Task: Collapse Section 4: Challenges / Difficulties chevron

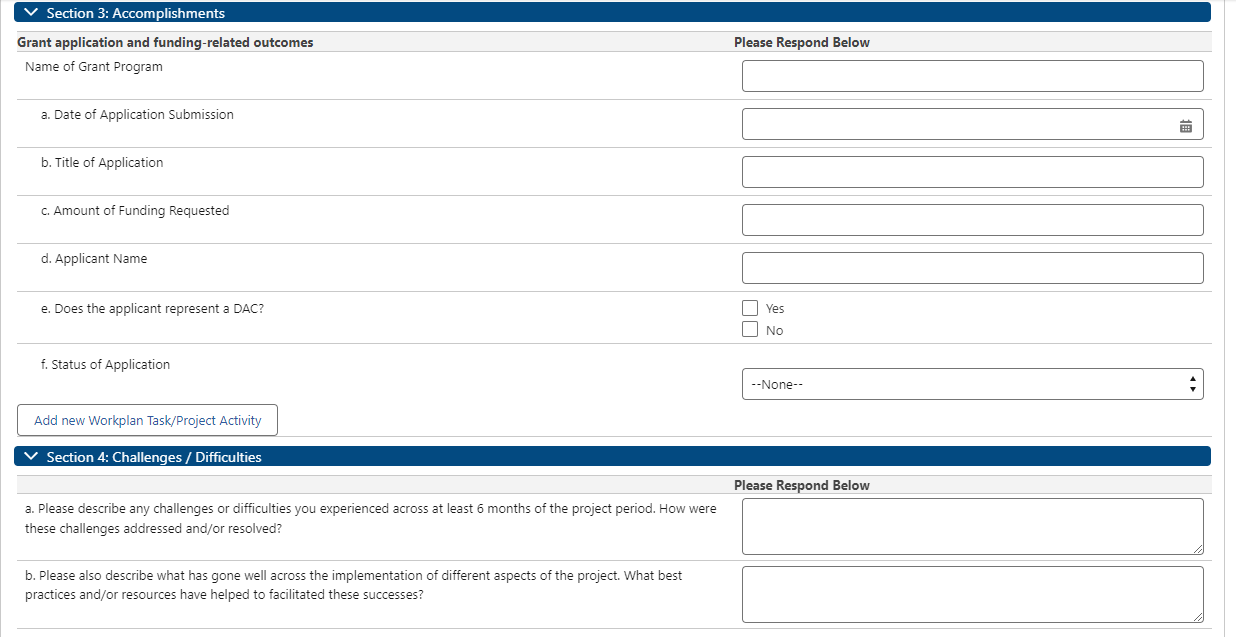Action: click(x=31, y=457)
